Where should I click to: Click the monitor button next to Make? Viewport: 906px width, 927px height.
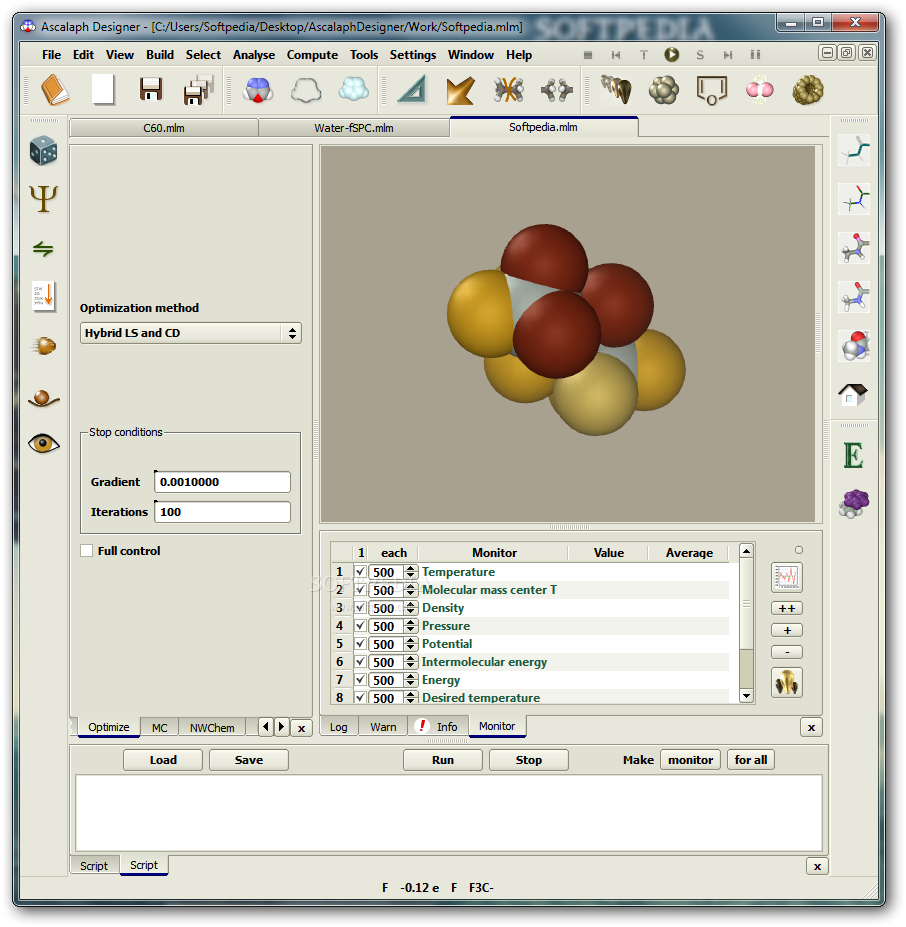pos(690,760)
